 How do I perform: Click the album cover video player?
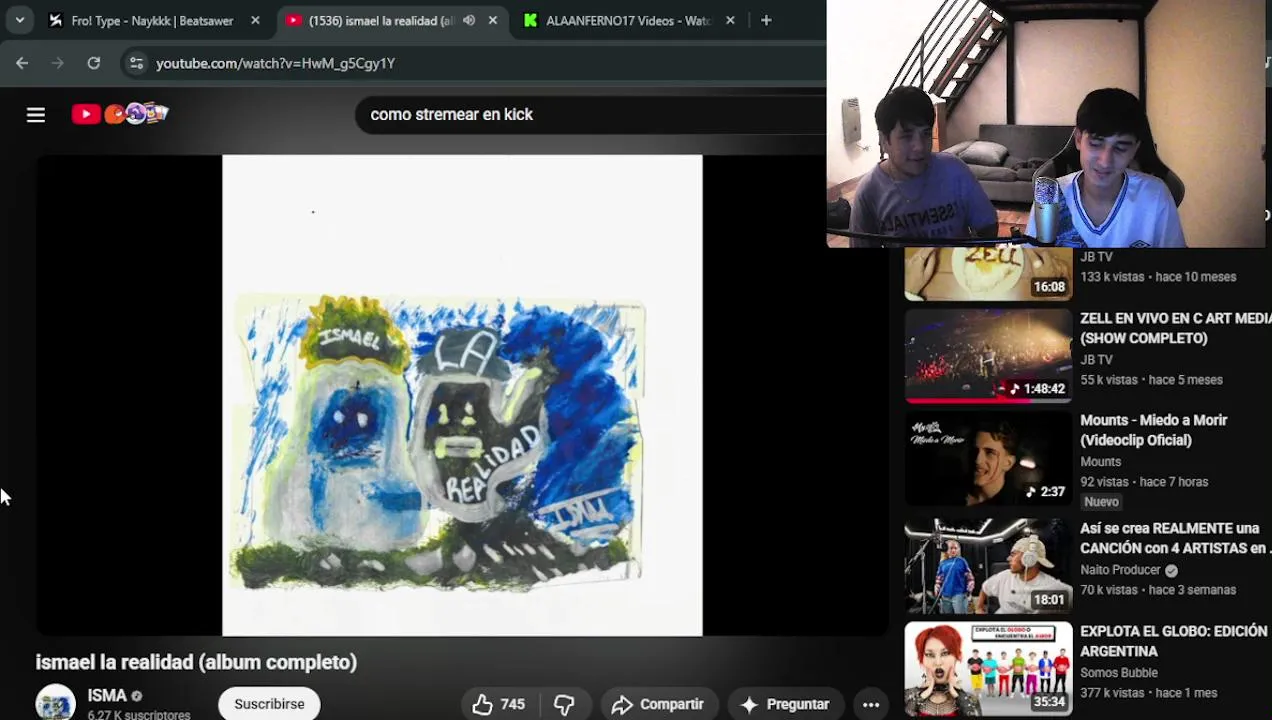click(462, 395)
